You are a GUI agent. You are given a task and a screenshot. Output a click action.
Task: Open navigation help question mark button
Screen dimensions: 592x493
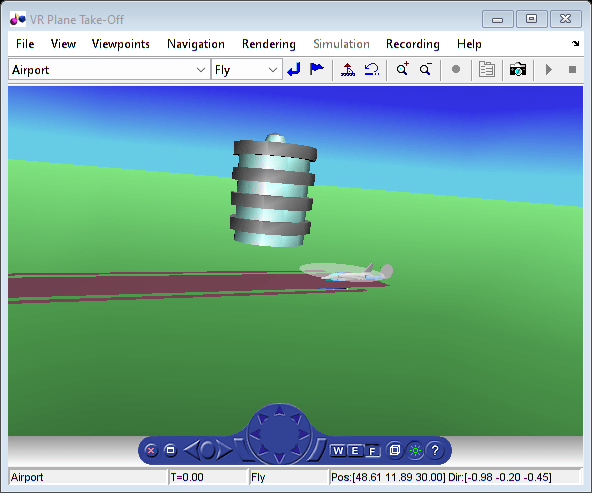(435, 450)
